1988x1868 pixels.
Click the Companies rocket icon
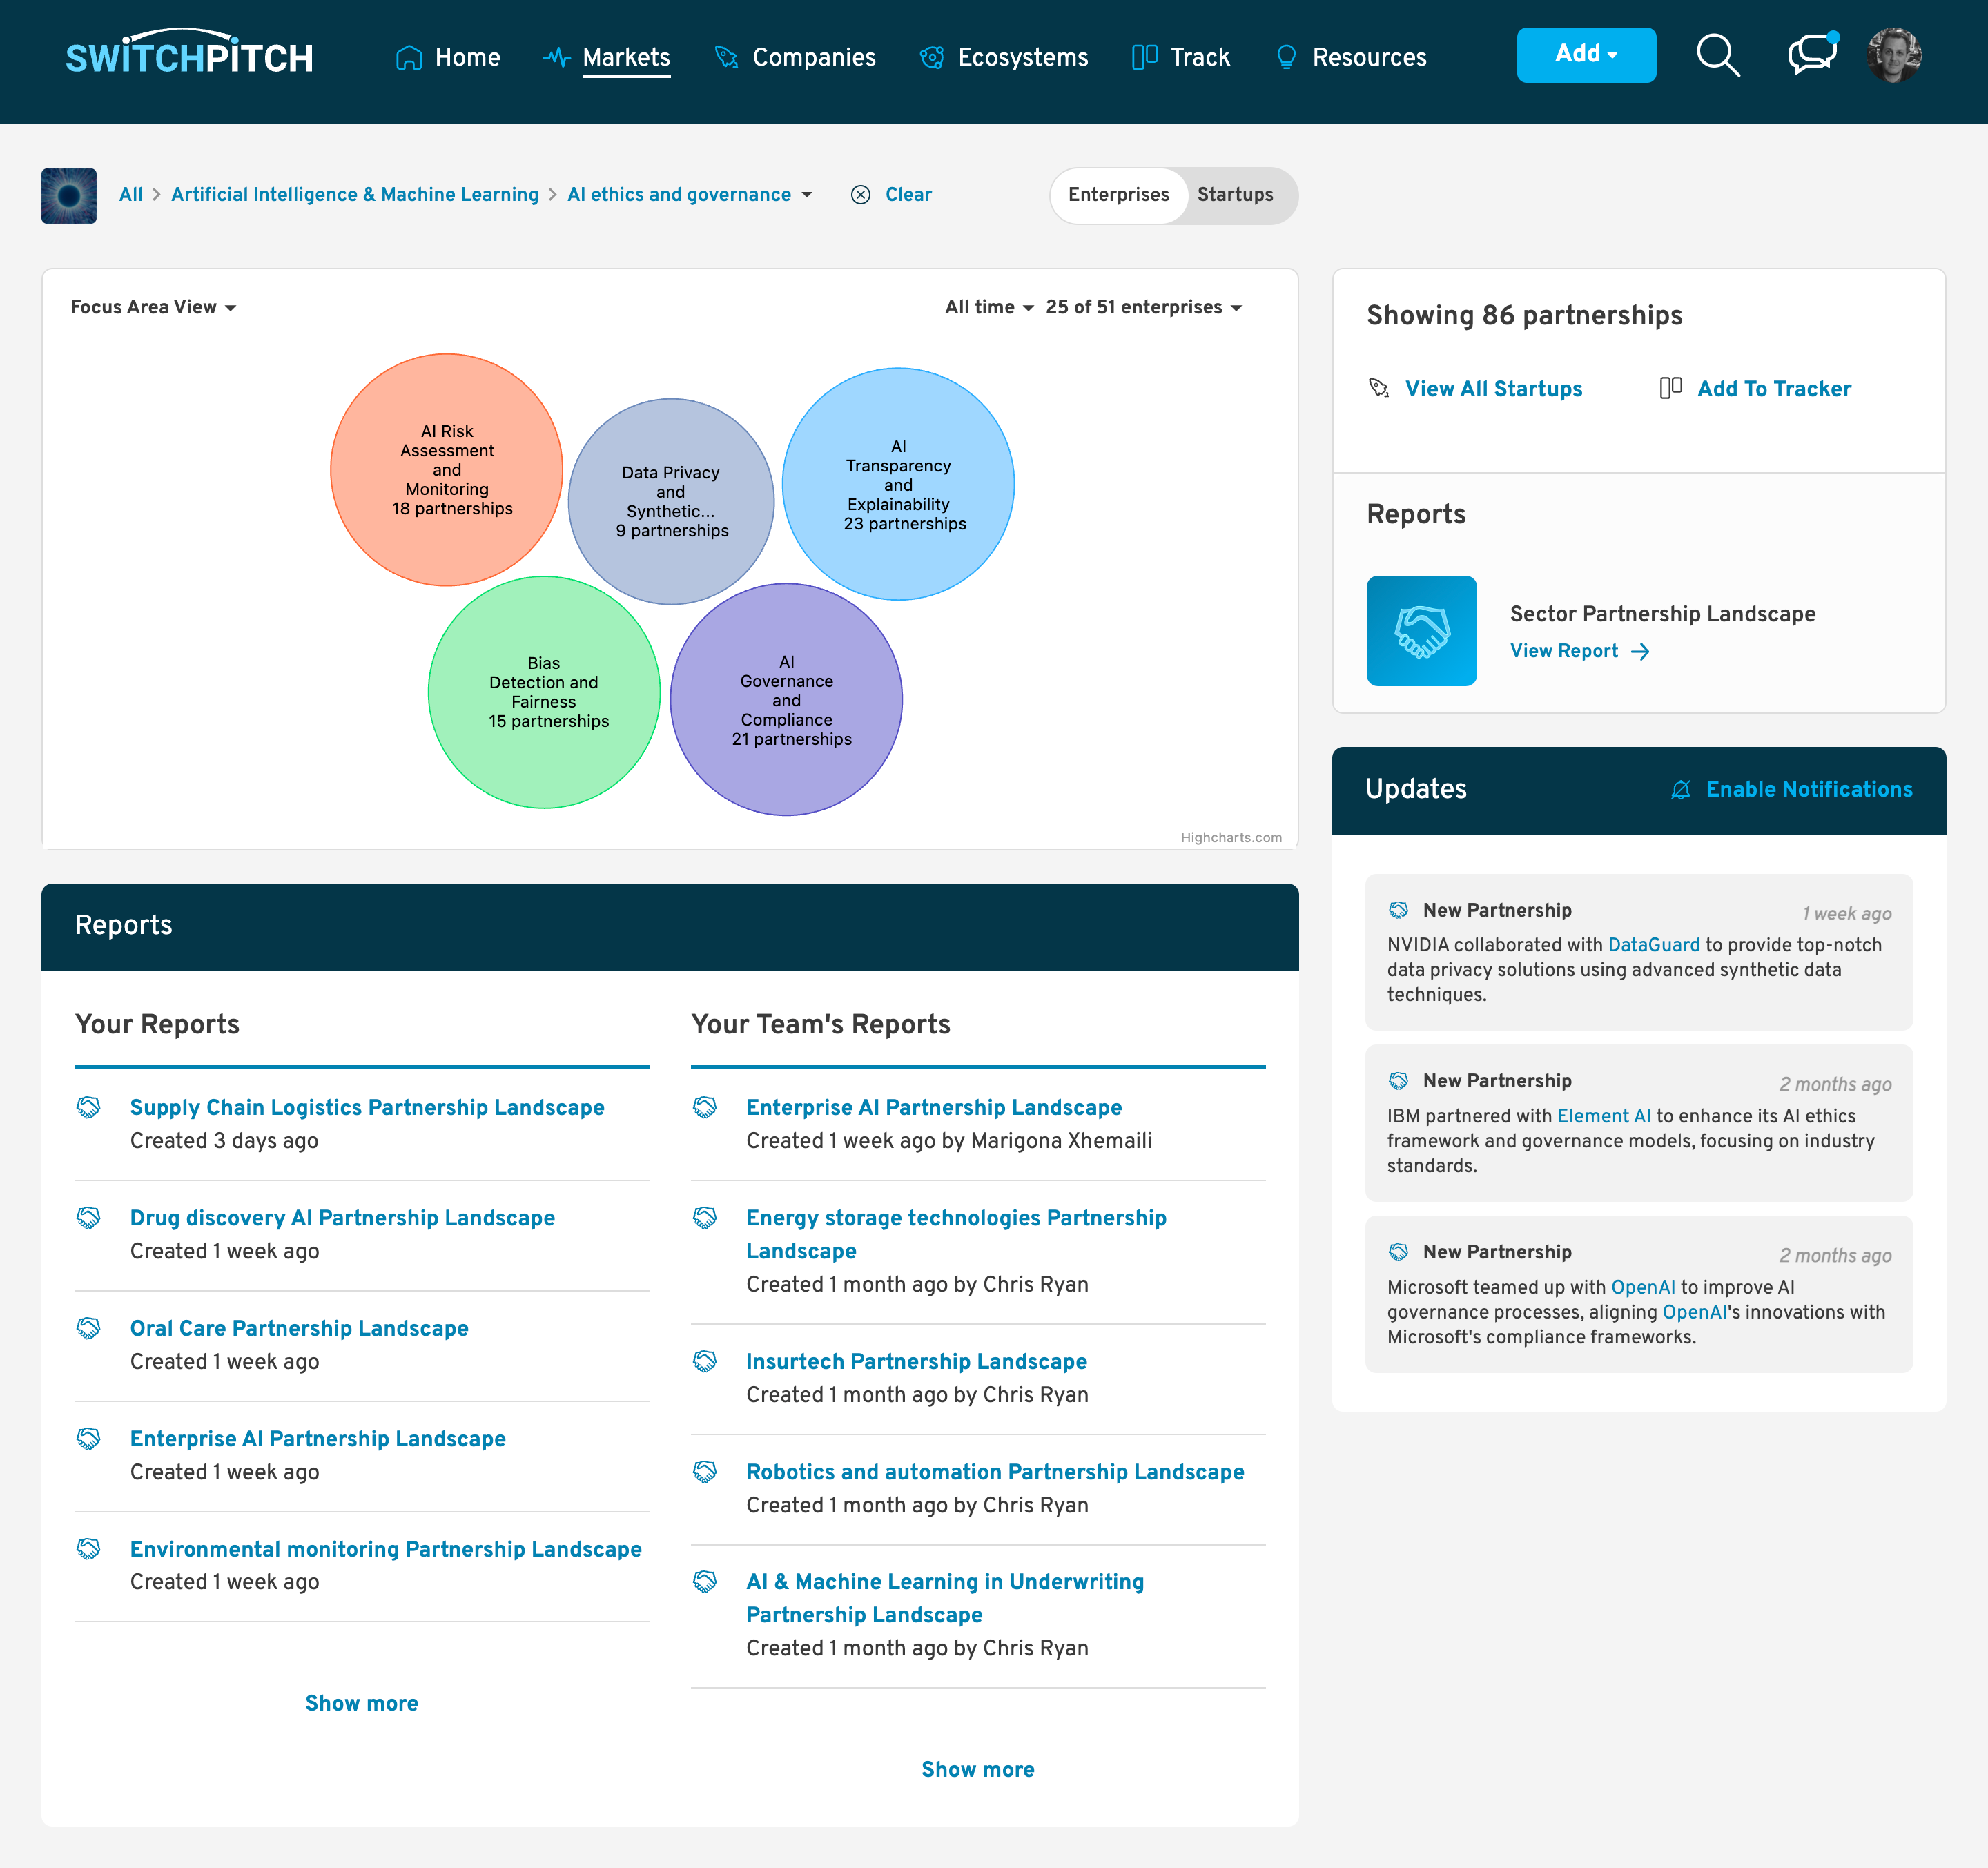pyautogui.click(x=727, y=57)
